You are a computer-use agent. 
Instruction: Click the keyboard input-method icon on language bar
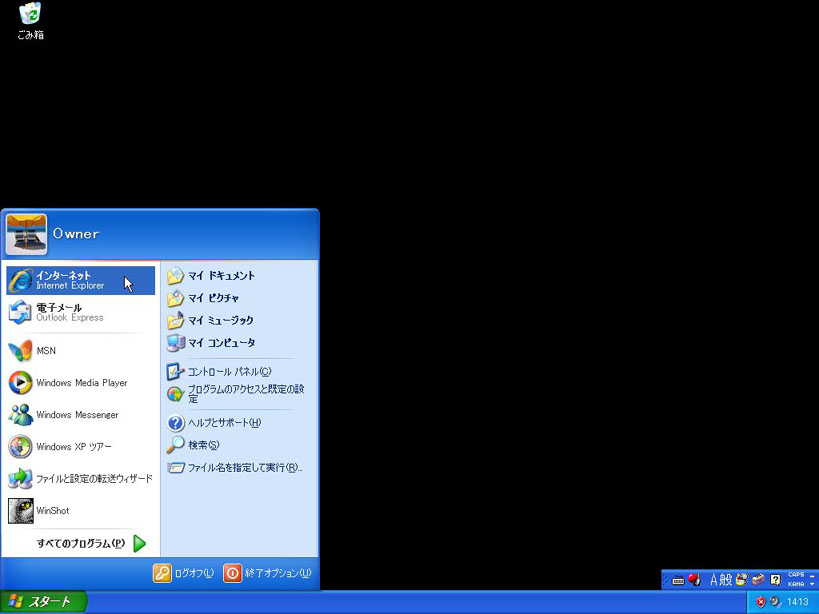(678, 580)
